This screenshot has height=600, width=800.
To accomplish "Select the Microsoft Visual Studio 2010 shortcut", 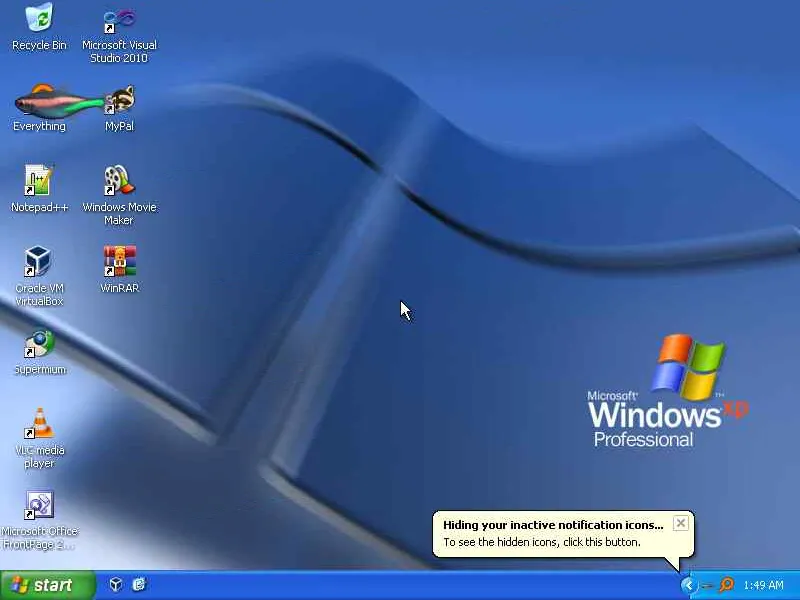I will (119, 34).
